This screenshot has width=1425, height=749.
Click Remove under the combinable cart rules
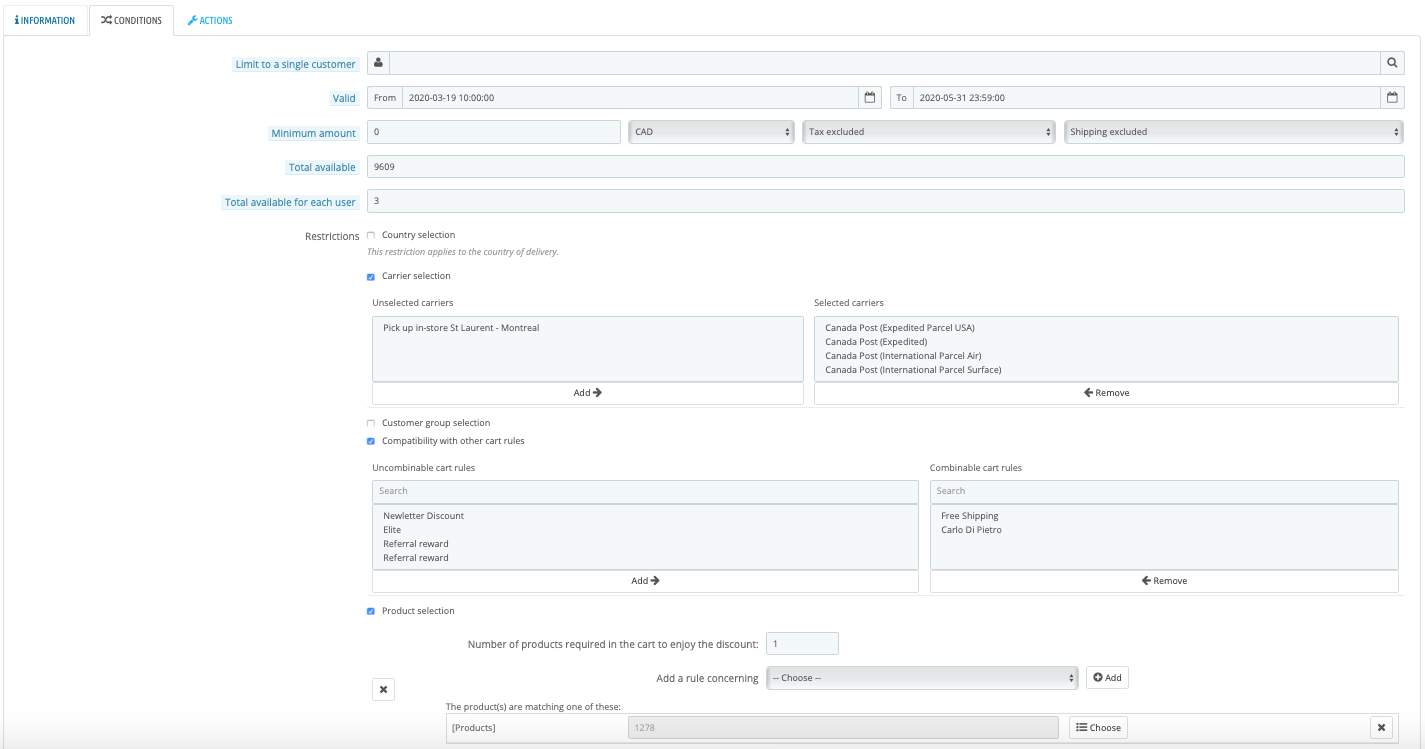(x=1164, y=581)
